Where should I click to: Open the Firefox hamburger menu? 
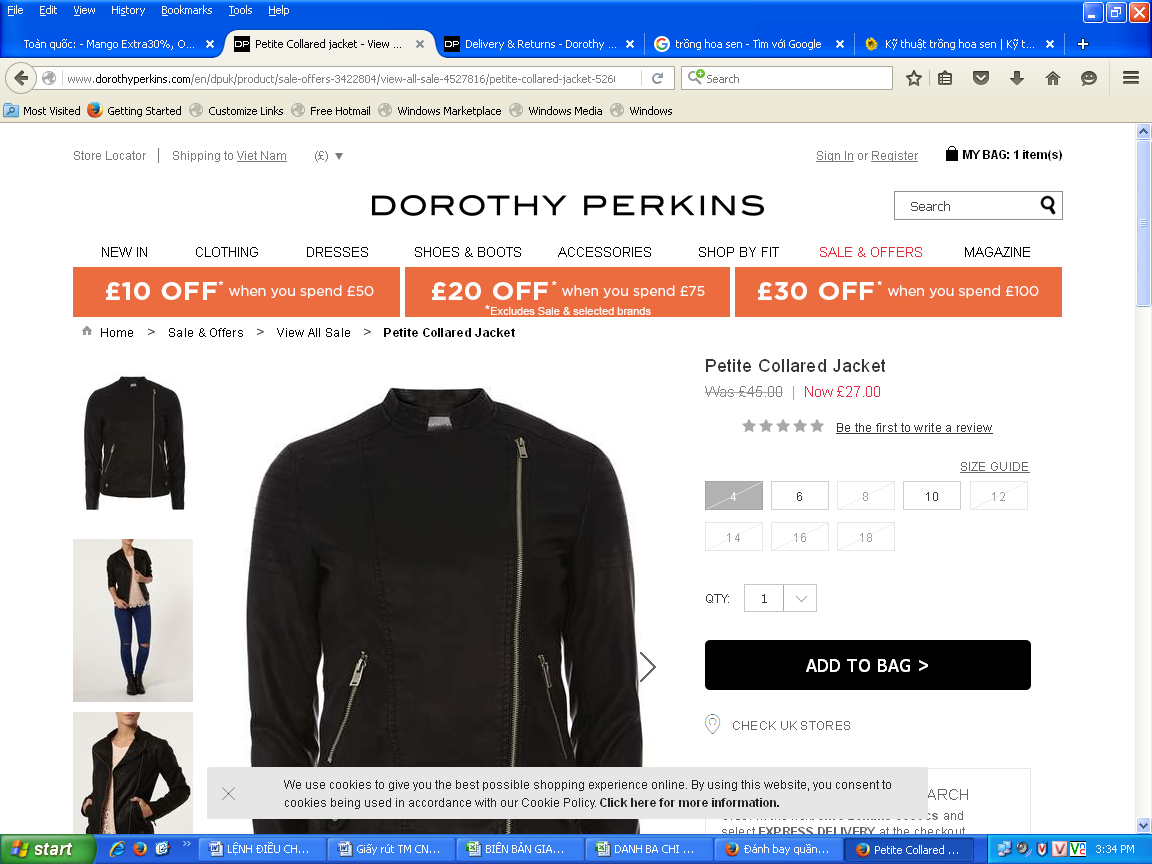pos(1131,78)
